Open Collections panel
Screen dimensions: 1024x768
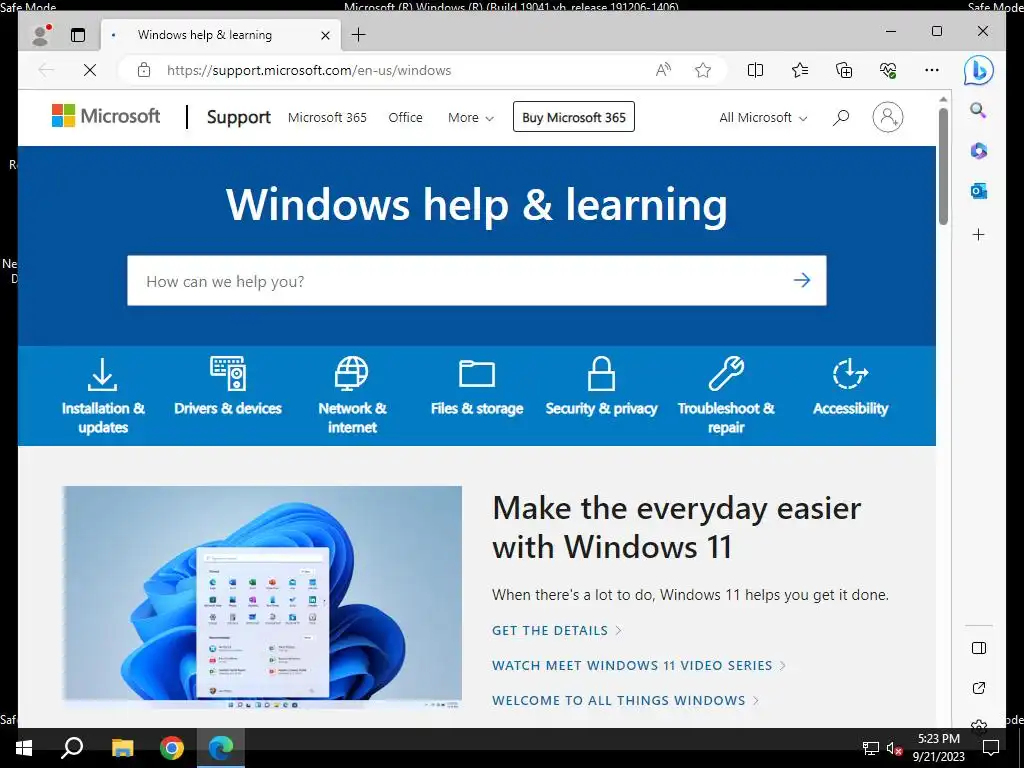(x=844, y=70)
